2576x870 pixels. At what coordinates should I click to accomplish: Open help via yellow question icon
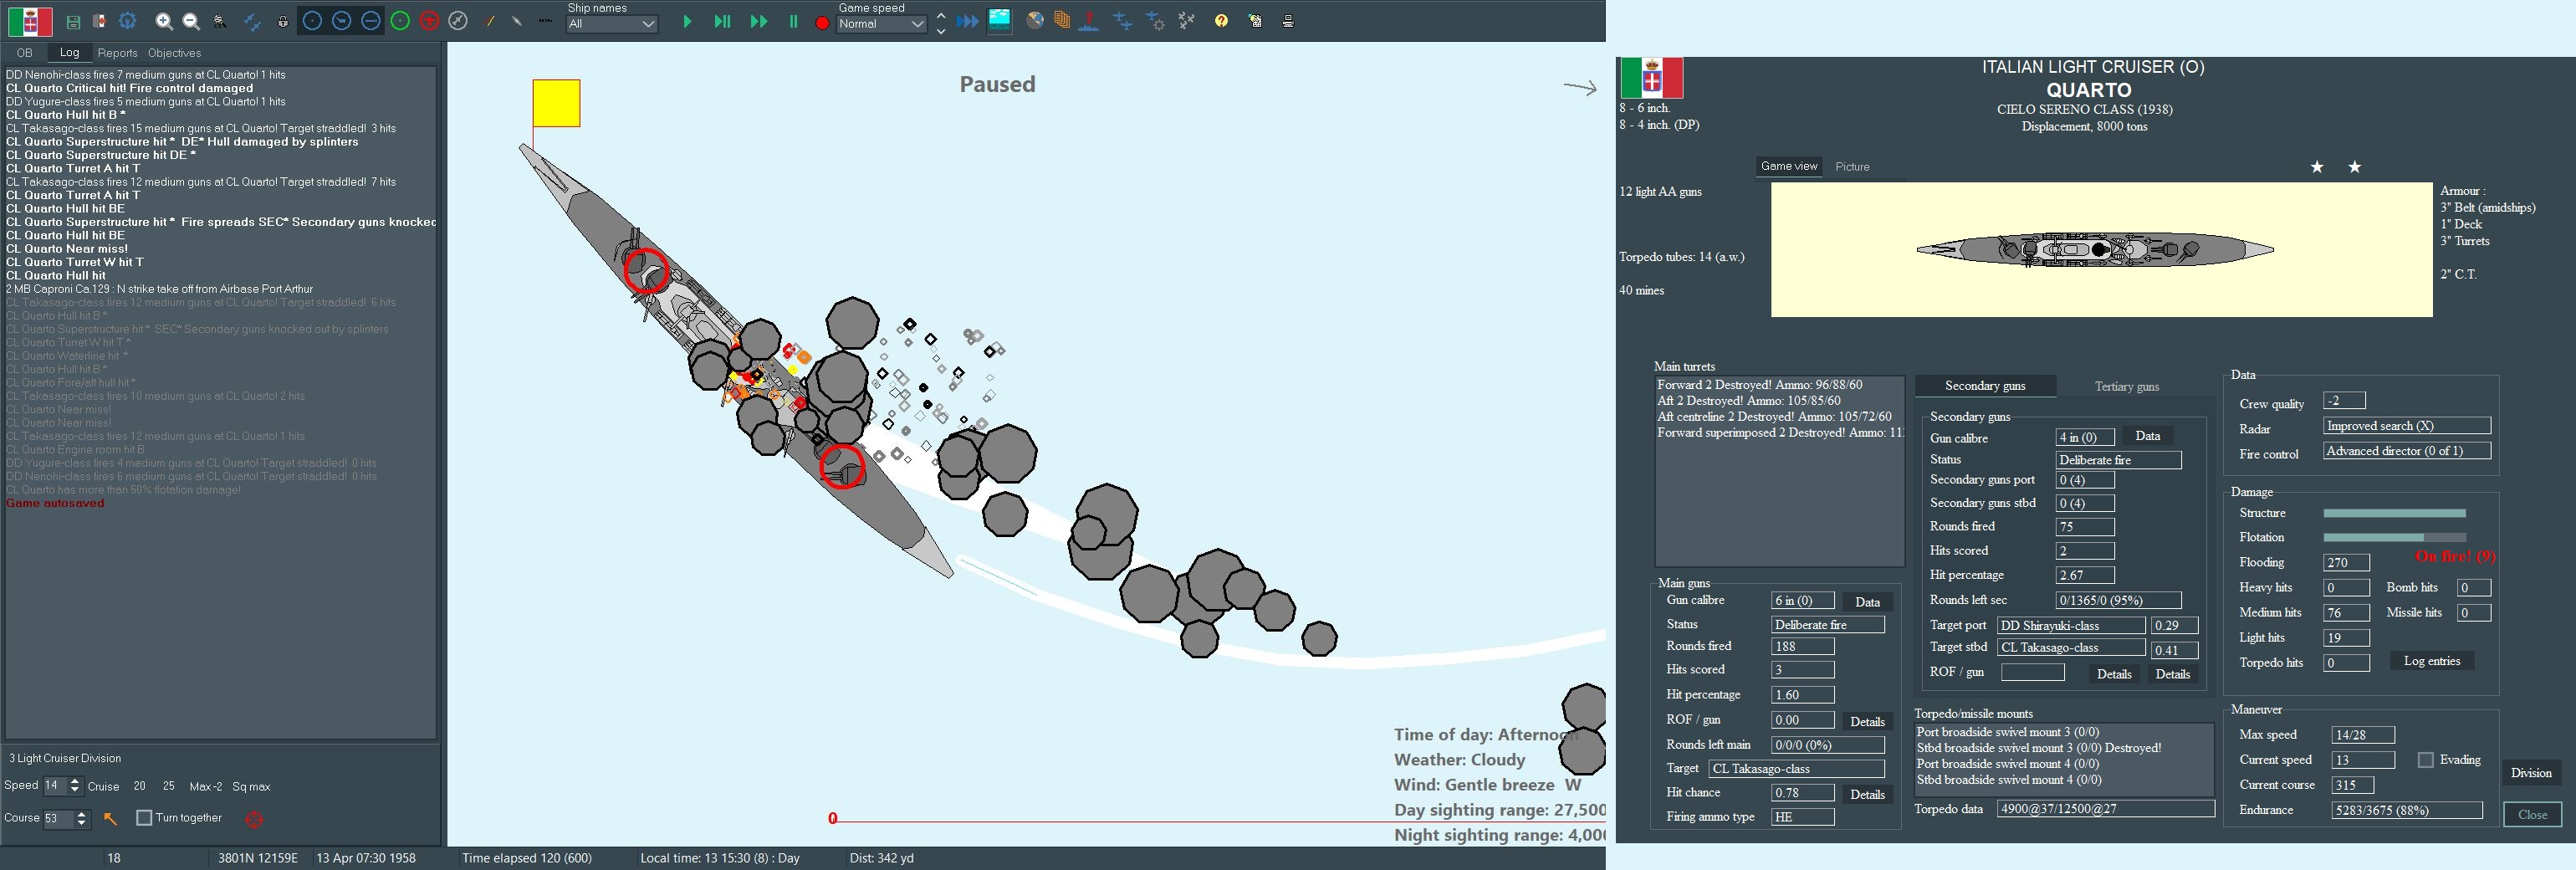1221,20
